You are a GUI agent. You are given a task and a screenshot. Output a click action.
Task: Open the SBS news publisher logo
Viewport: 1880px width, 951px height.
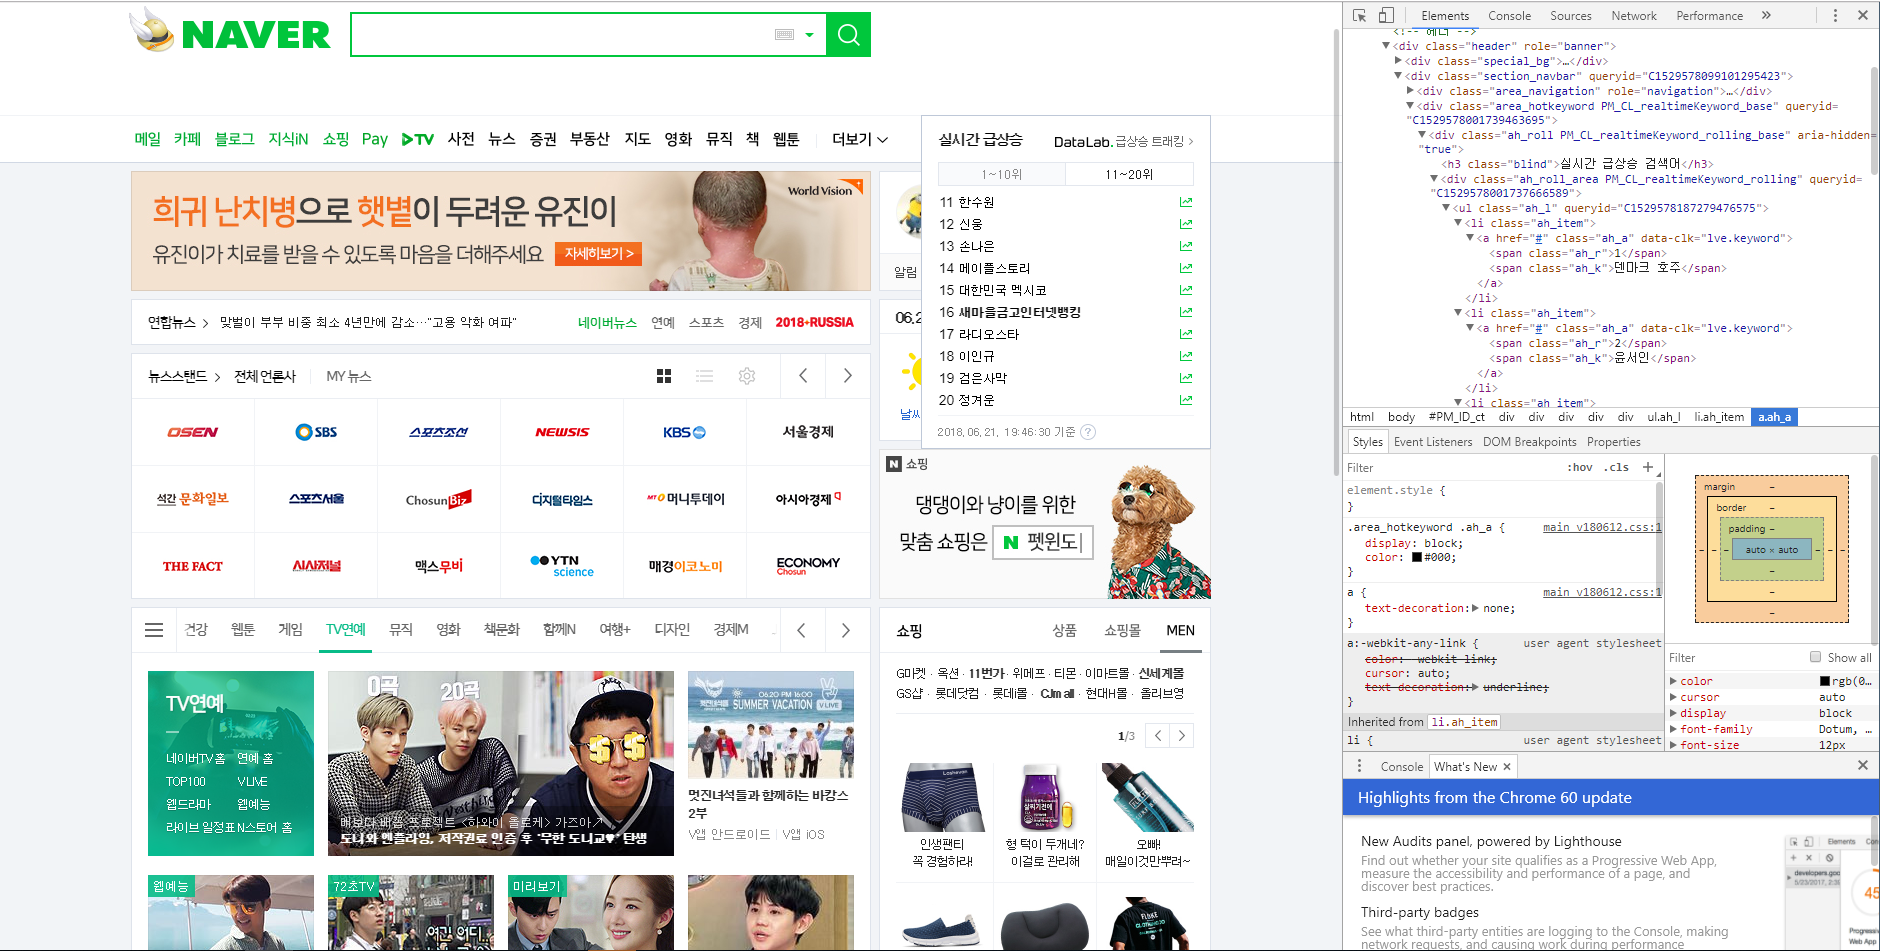pos(316,432)
